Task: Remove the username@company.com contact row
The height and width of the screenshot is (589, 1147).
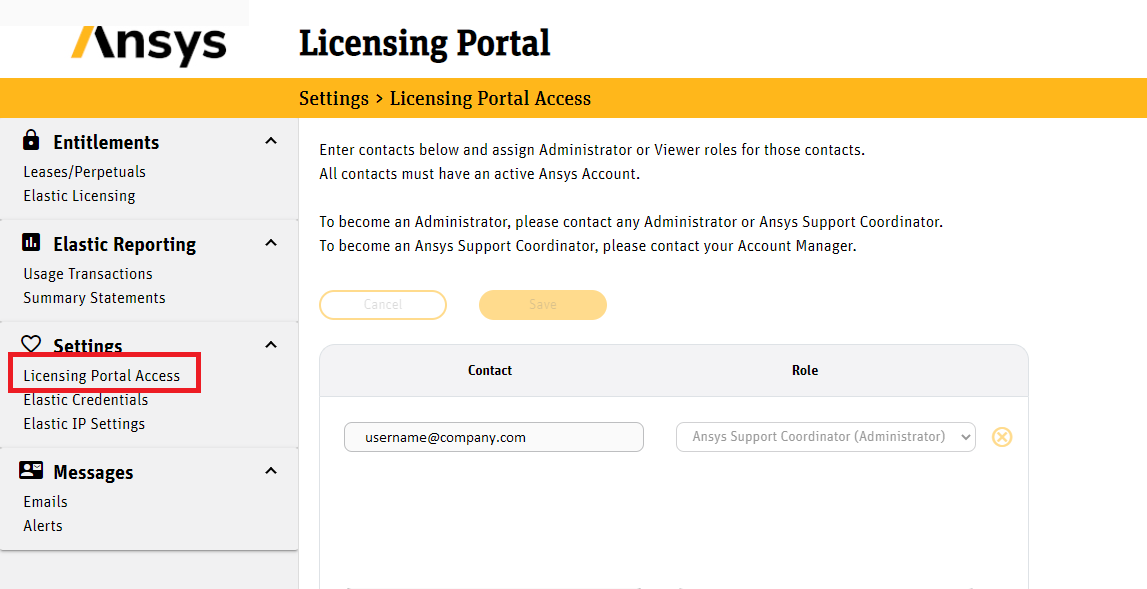Action: click(x=1002, y=437)
